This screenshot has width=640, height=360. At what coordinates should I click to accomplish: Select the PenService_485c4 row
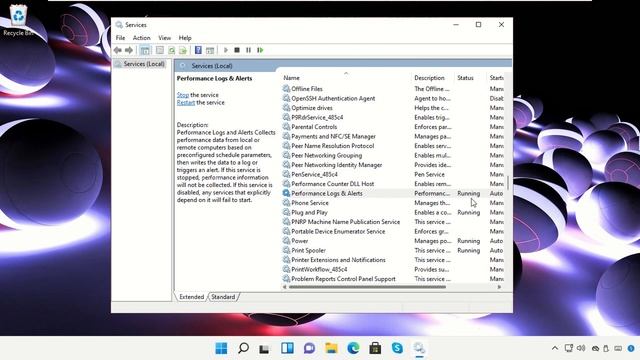pos(392,174)
